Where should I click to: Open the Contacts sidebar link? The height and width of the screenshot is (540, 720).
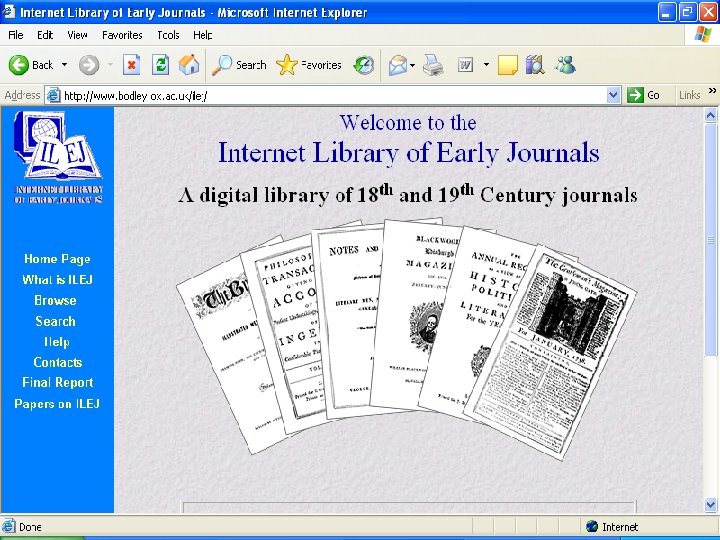(x=57, y=362)
